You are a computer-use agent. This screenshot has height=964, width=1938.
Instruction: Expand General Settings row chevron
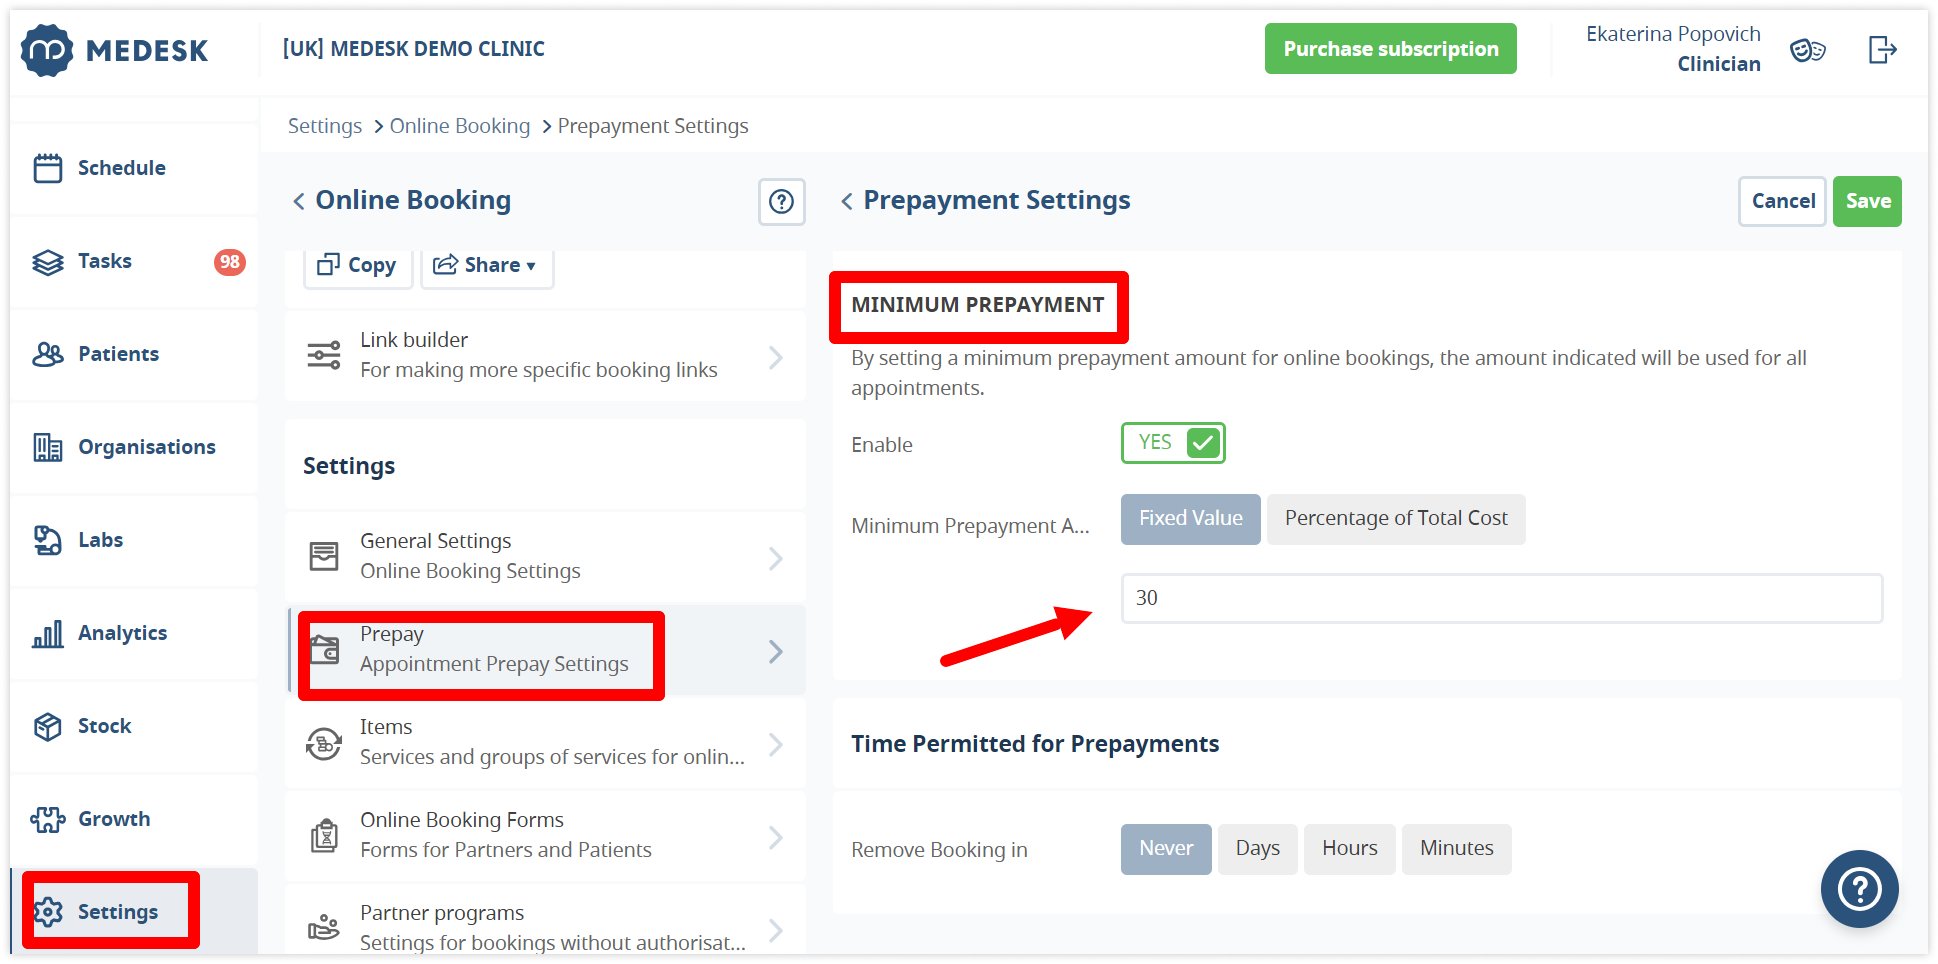click(775, 558)
